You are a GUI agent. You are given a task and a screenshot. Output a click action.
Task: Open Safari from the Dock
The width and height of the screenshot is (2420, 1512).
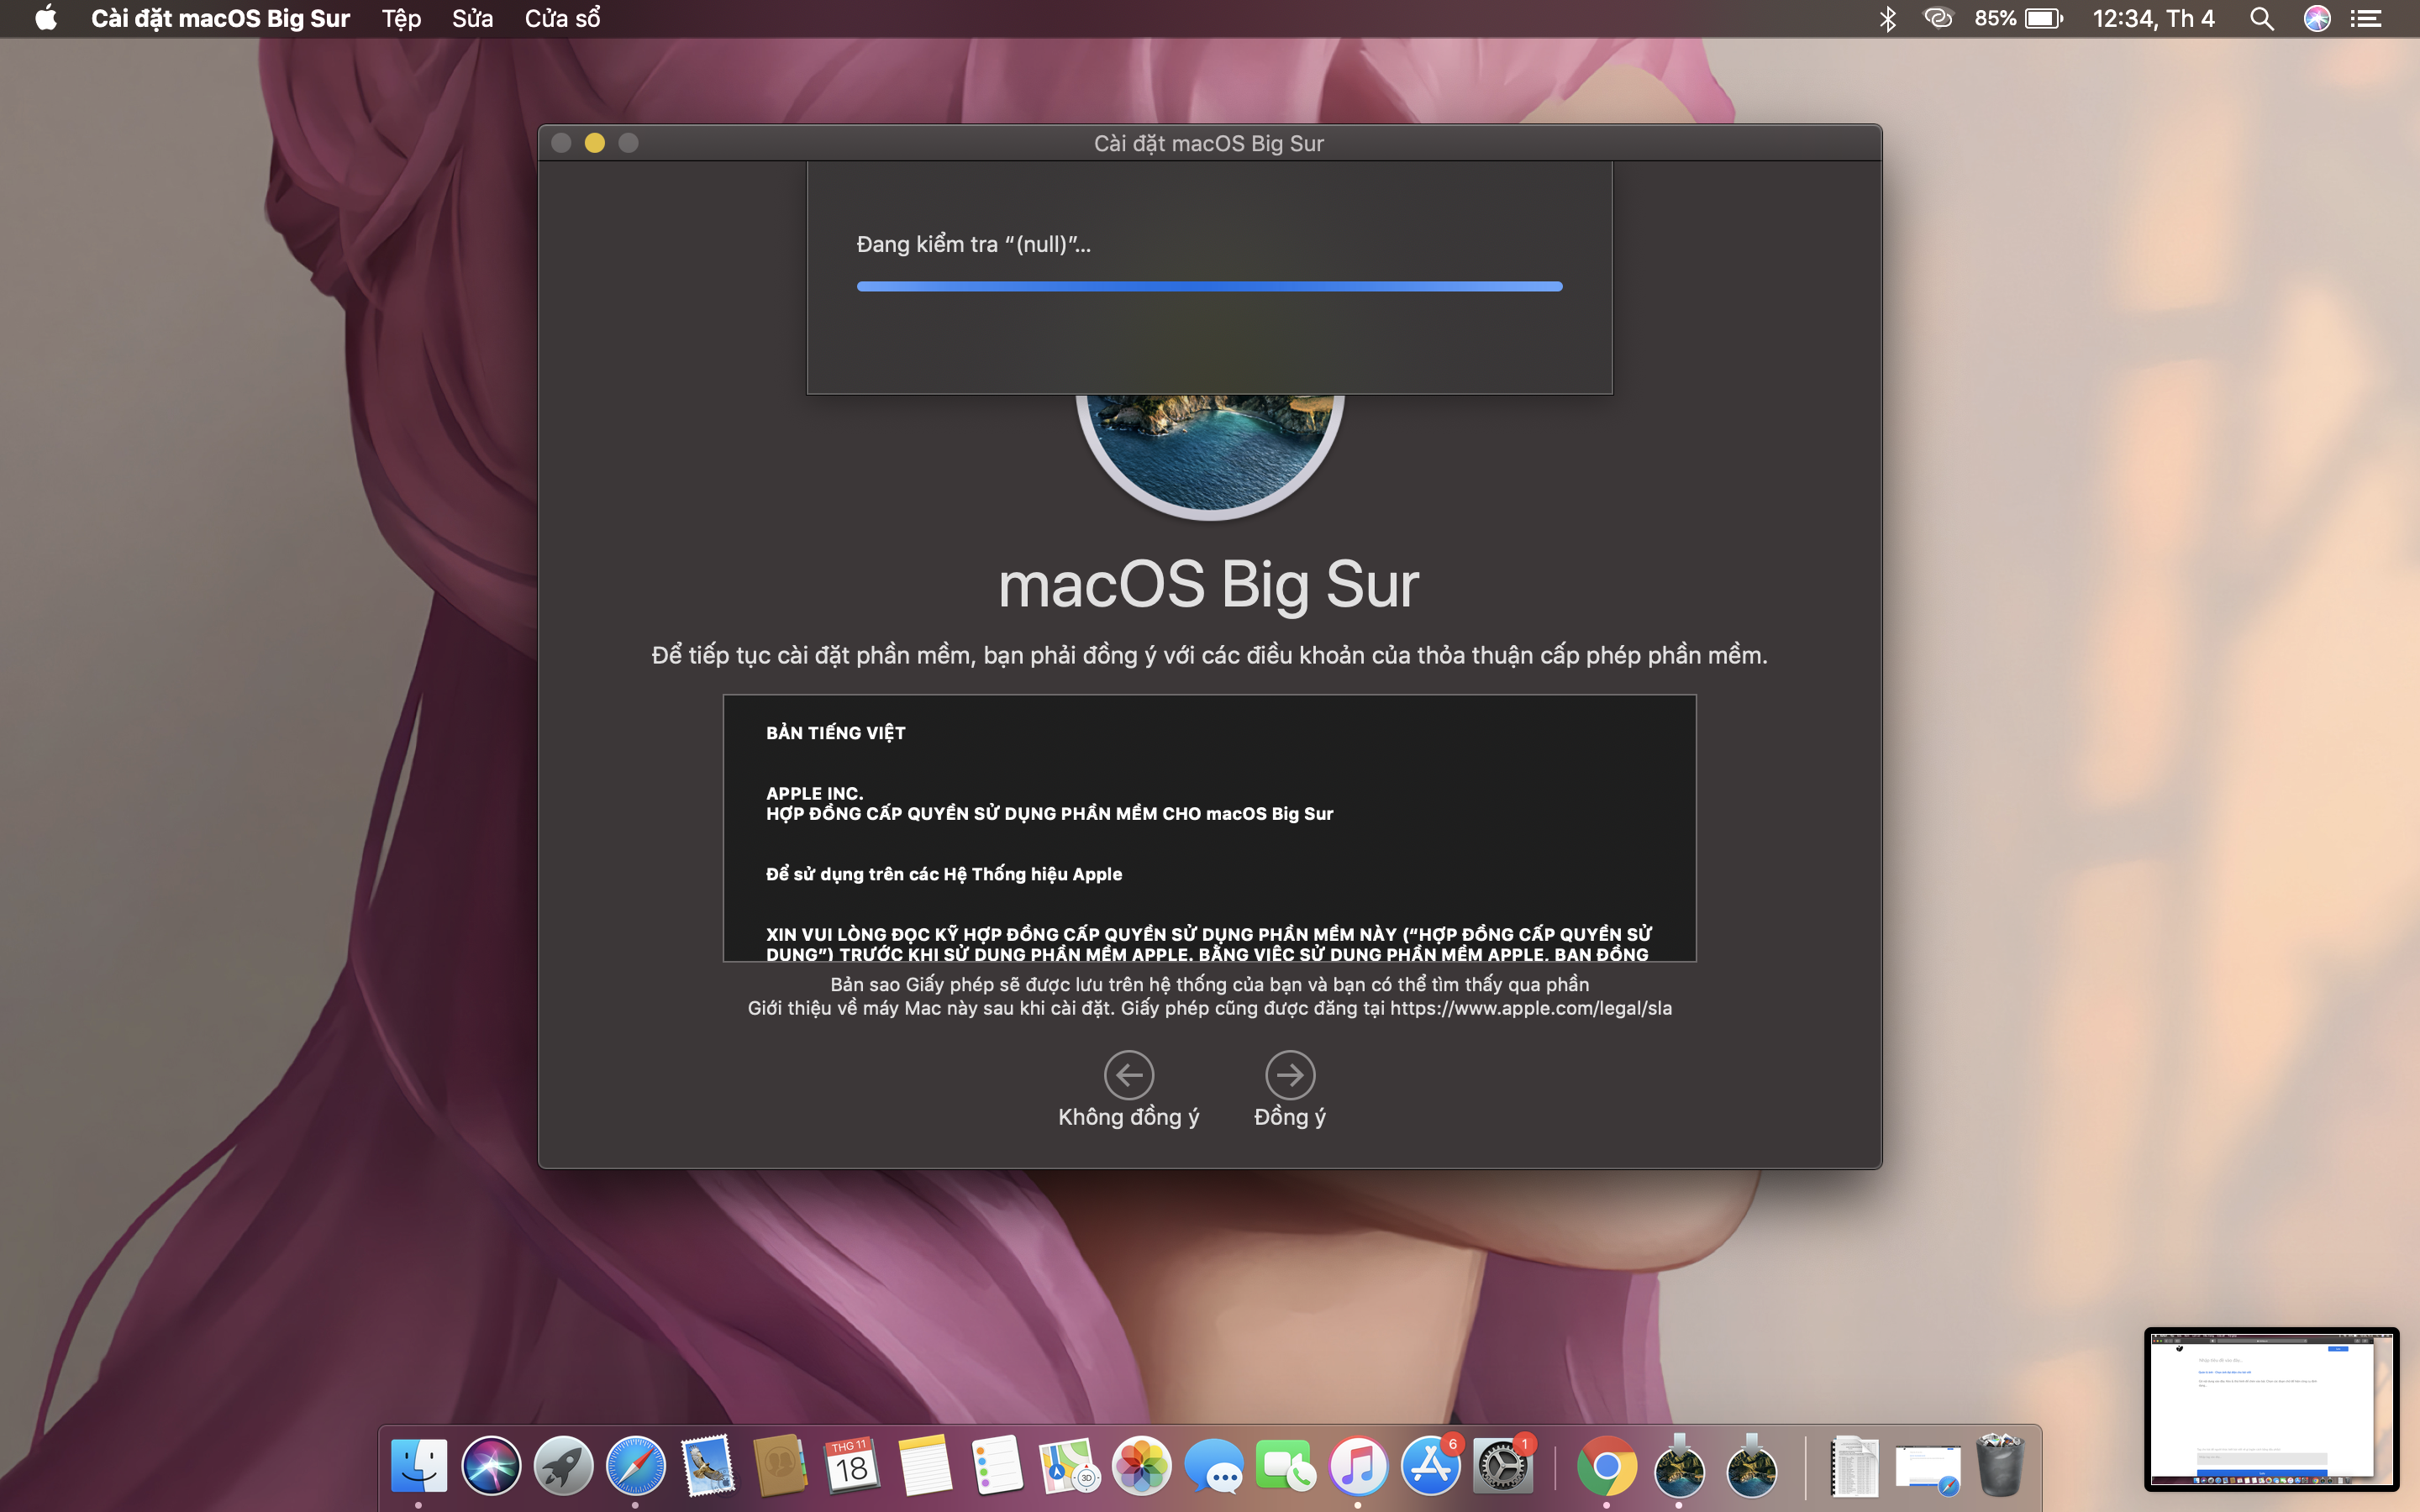(x=635, y=1466)
